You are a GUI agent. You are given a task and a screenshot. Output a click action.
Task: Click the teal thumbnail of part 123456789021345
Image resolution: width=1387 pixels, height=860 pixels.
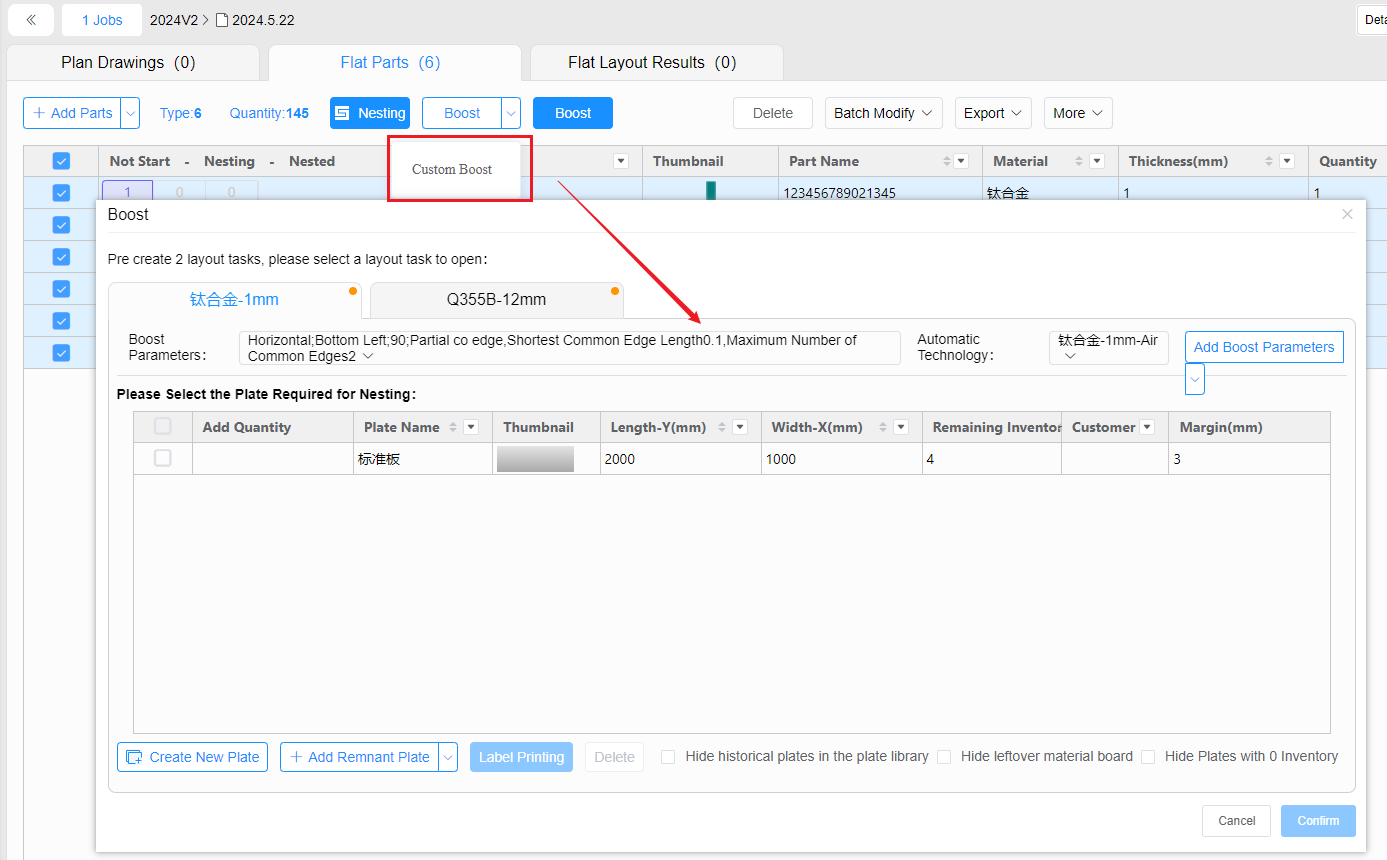tap(711, 191)
